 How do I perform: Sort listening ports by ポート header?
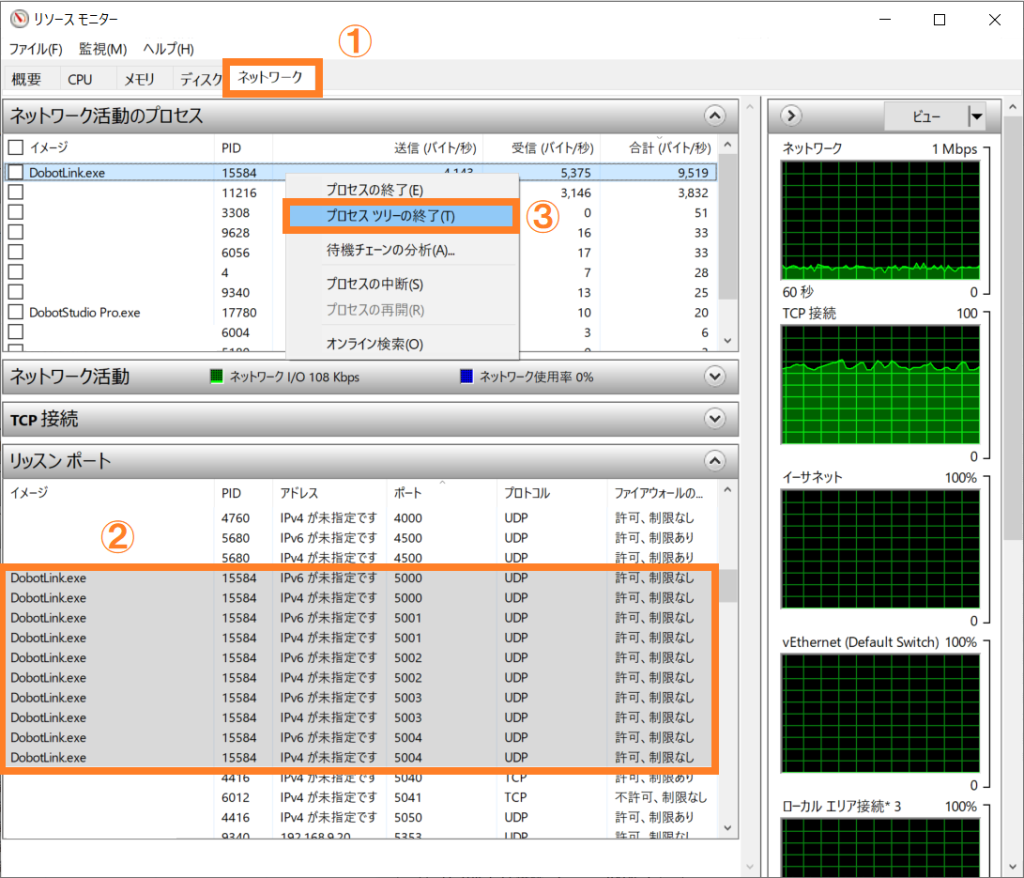(441, 493)
